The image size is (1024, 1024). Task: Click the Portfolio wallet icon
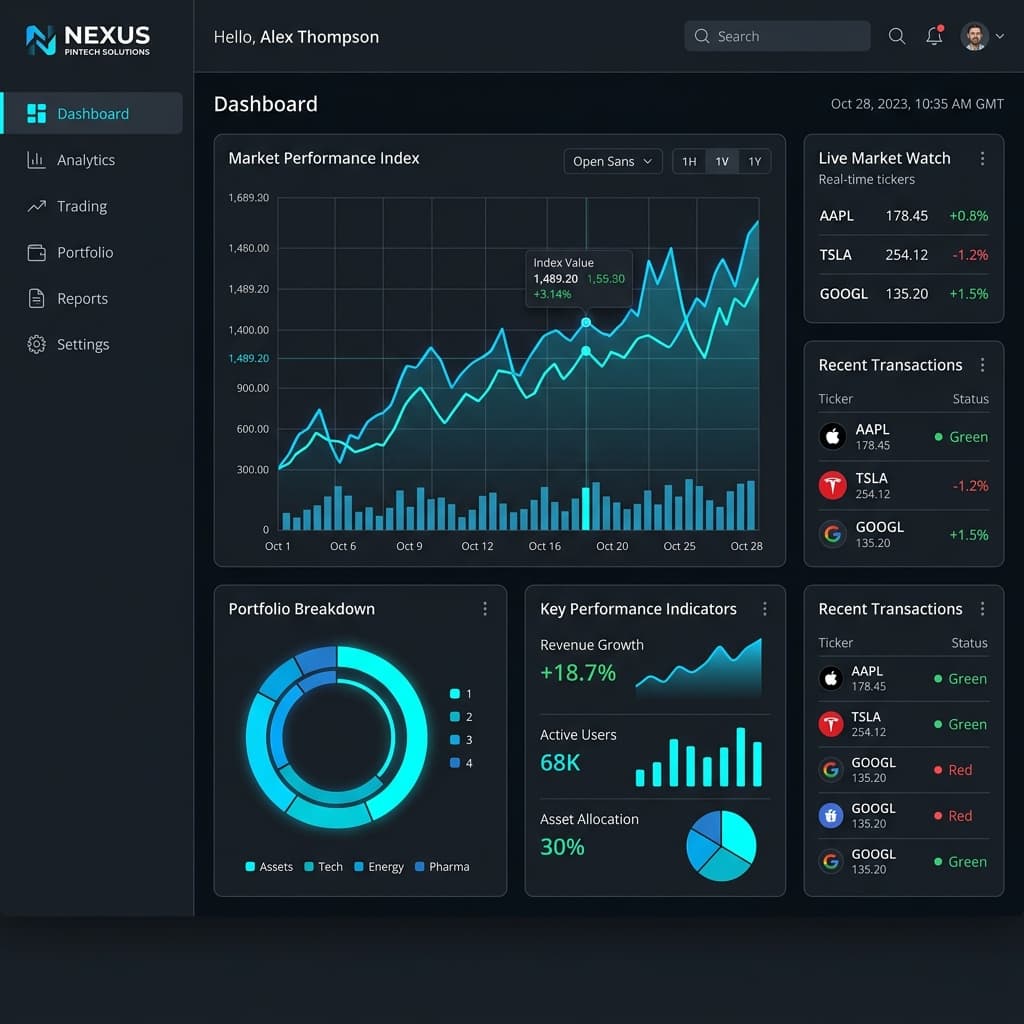pos(37,252)
